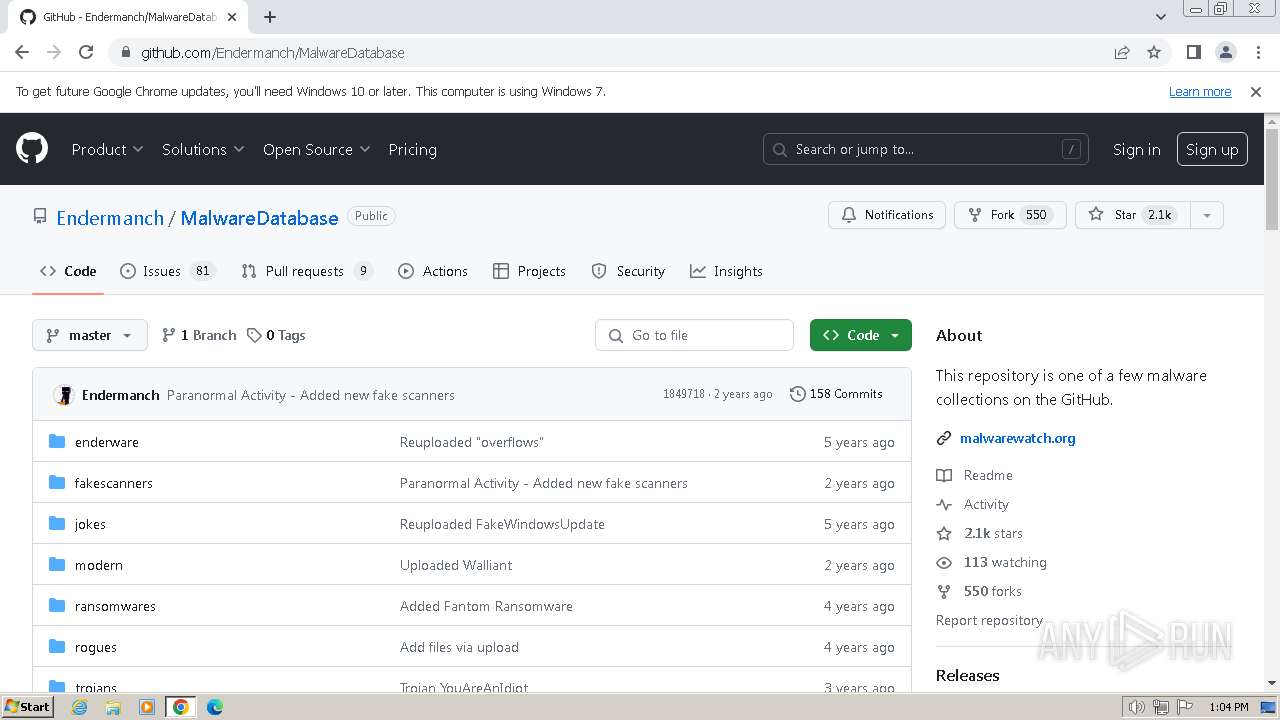The image size is (1280, 720).
Task: Click the Sign up button
Action: coord(1211,149)
